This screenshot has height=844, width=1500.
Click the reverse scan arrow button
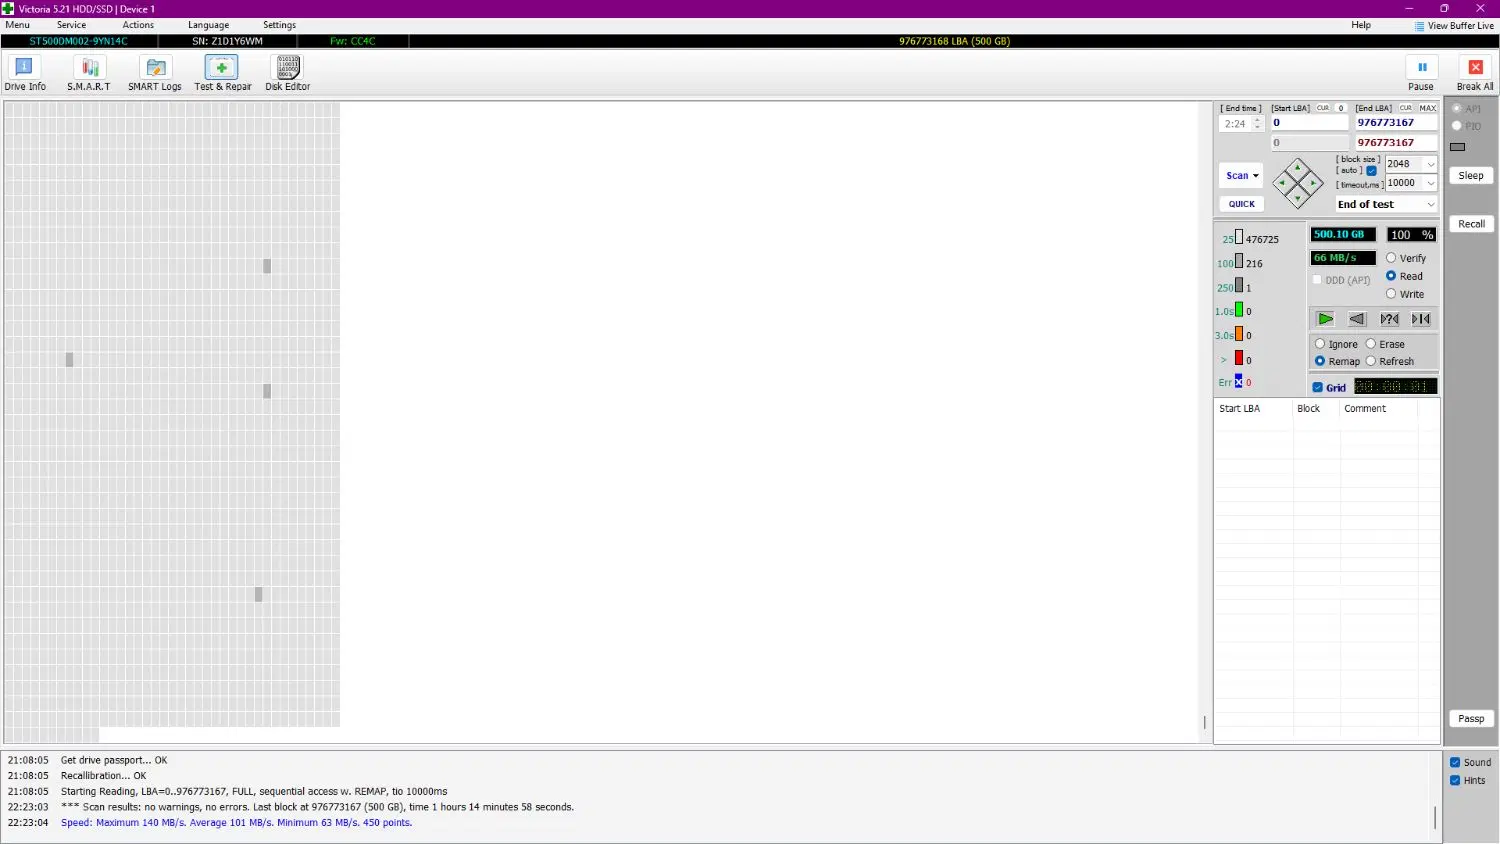pos(1357,319)
